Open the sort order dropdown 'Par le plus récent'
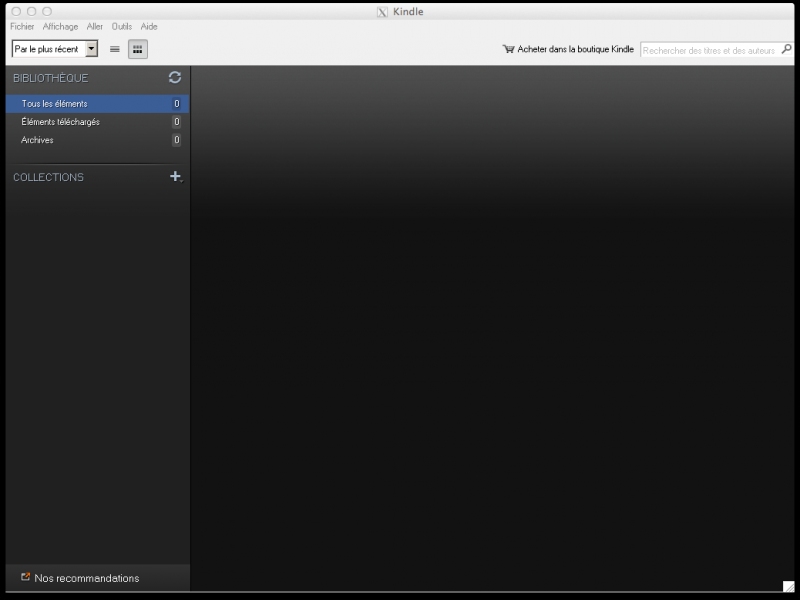 click(55, 49)
